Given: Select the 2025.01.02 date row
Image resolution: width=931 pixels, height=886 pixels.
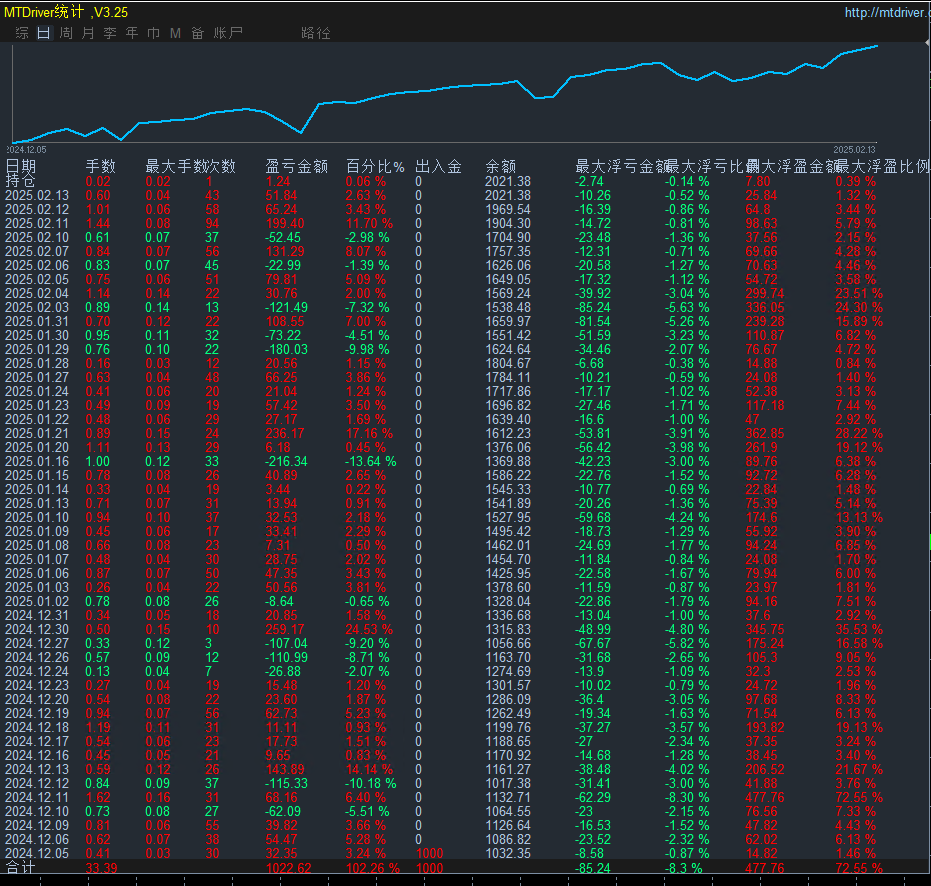Looking at the screenshot, I should click(466, 602).
